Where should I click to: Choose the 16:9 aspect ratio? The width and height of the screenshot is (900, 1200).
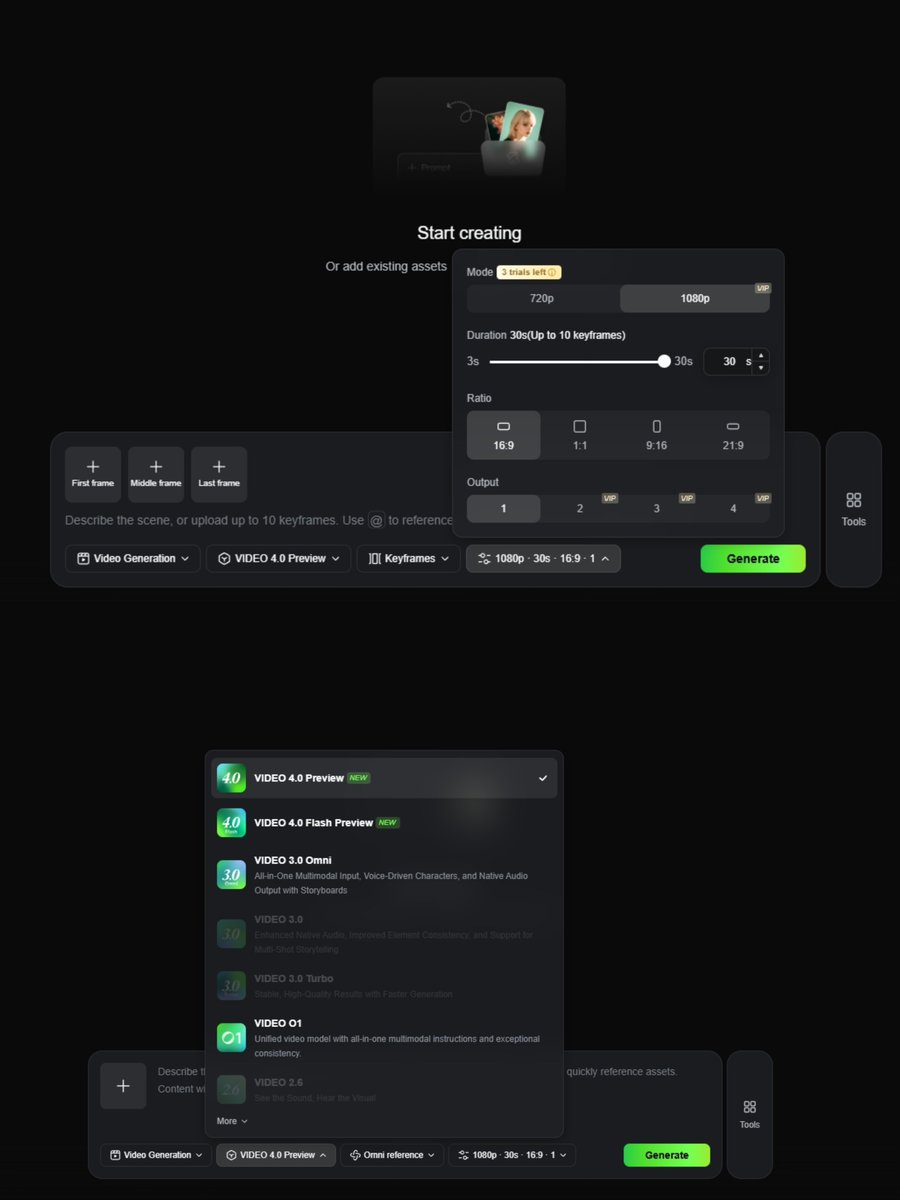click(504, 435)
